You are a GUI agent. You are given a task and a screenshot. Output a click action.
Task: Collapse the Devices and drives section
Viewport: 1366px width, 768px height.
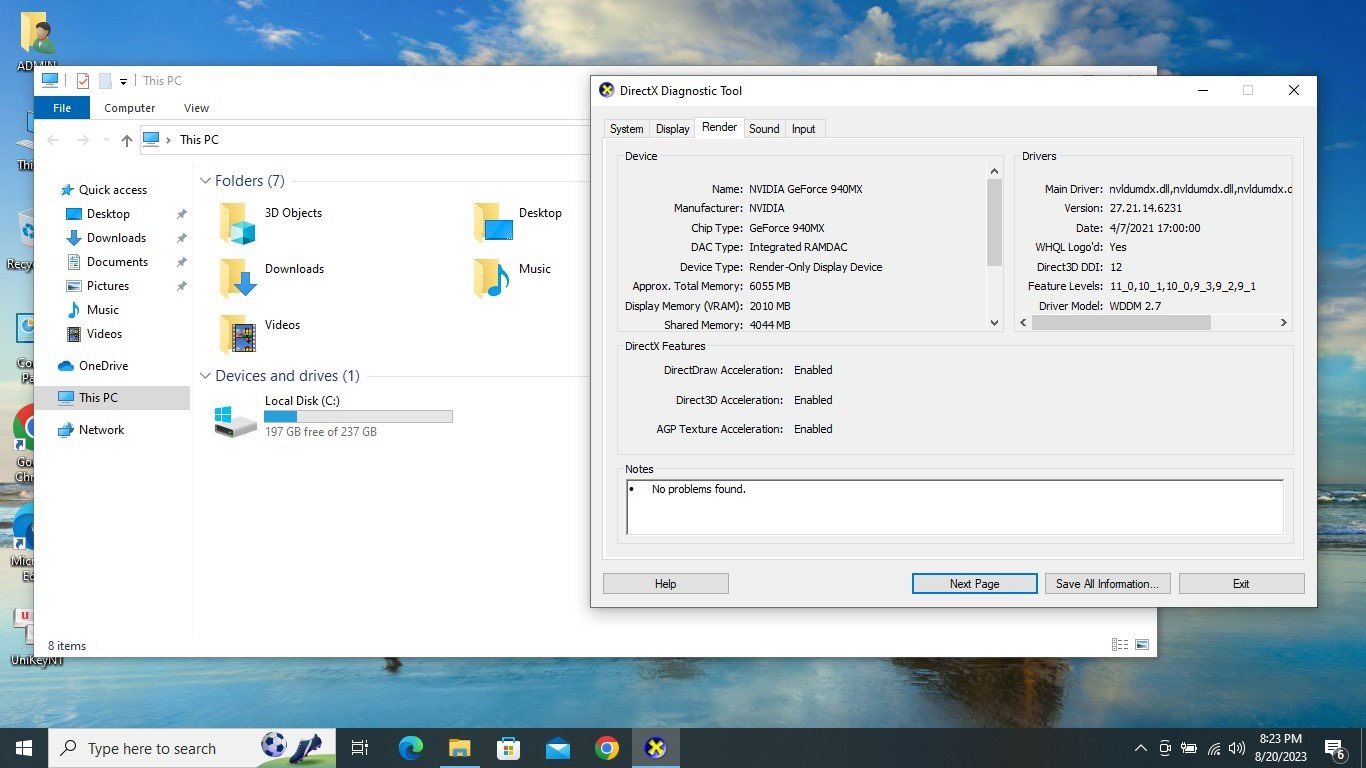pos(205,376)
